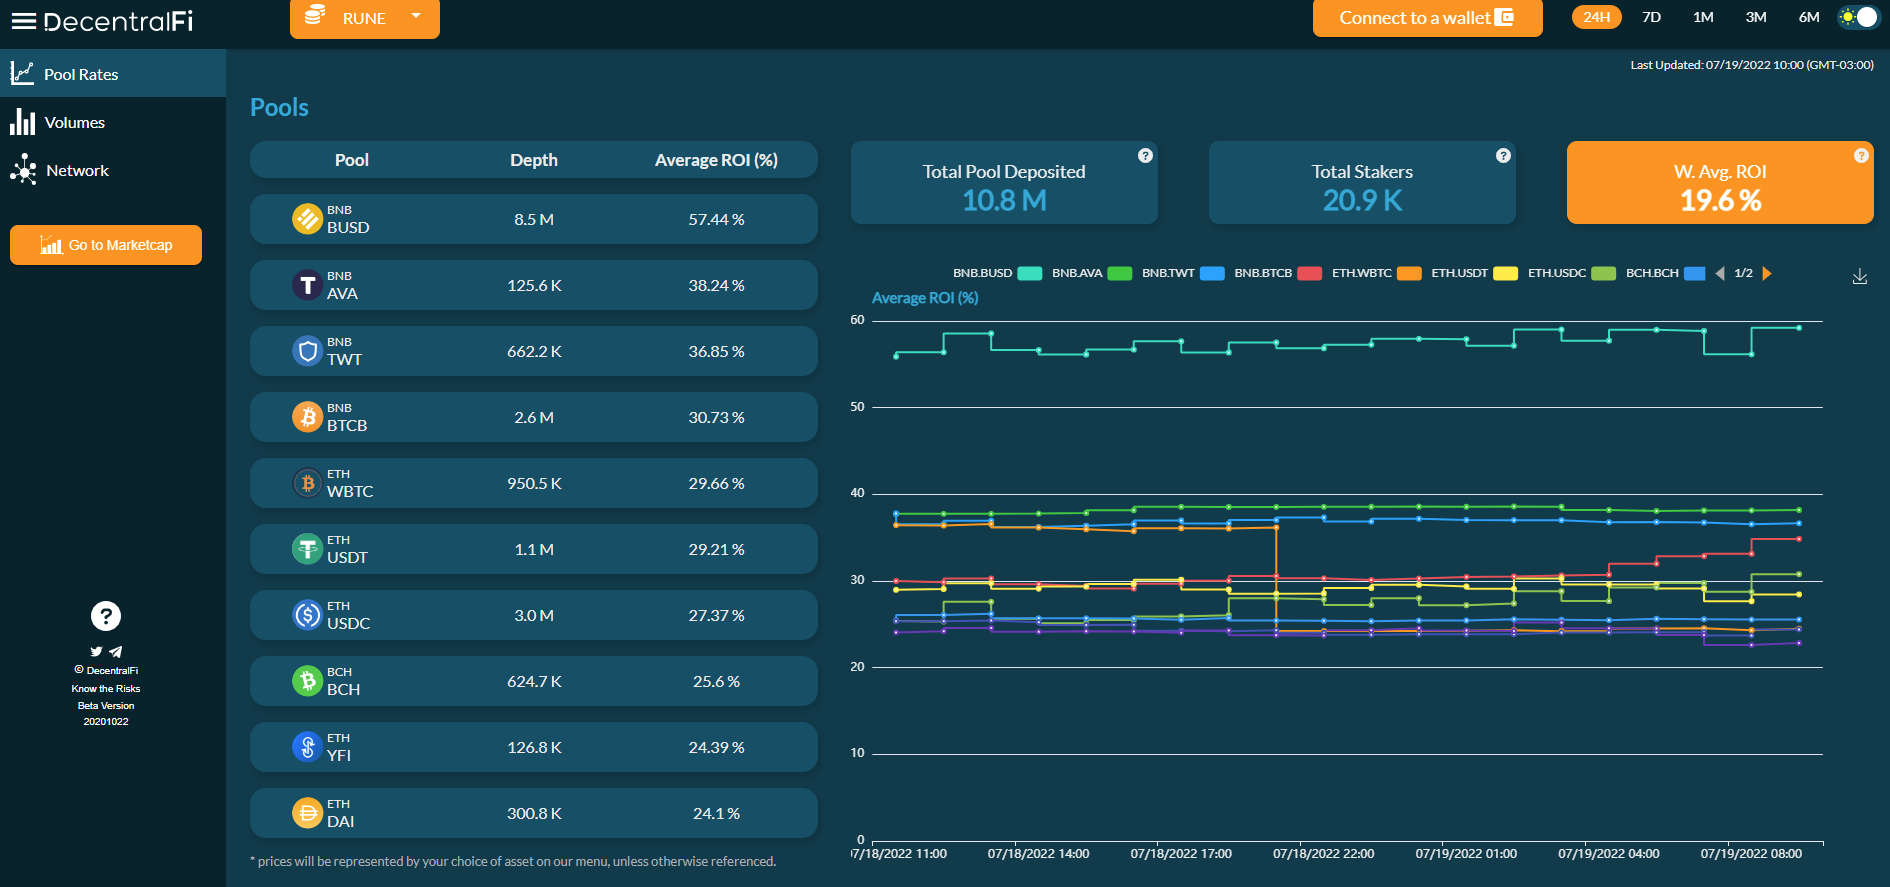Sort by Depth column header
The height and width of the screenshot is (887, 1890).
click(x=534, y=160)
